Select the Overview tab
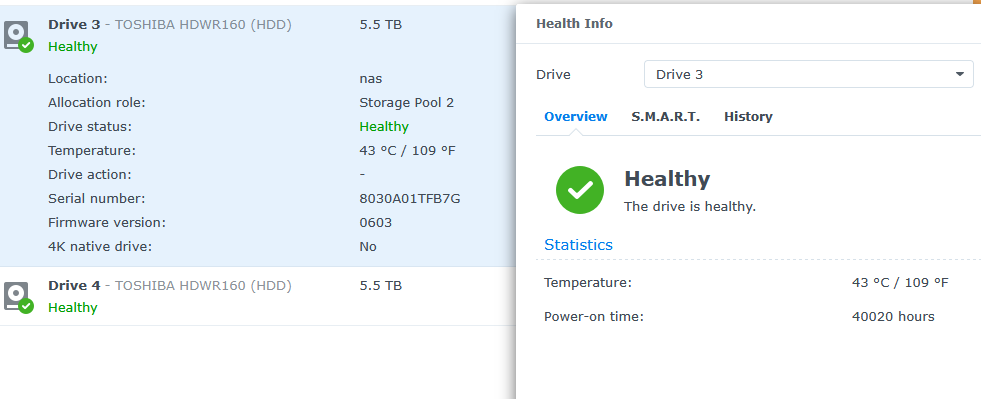Image resolution: width=981 pixels, height=399 pixels. pos(576,116)
